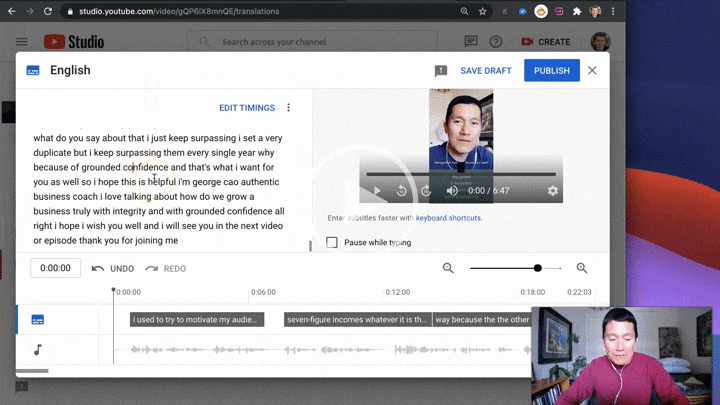Open the browser extensions puzzle icon
This screenshot has height=405, width=720.
tap(577, 11)
